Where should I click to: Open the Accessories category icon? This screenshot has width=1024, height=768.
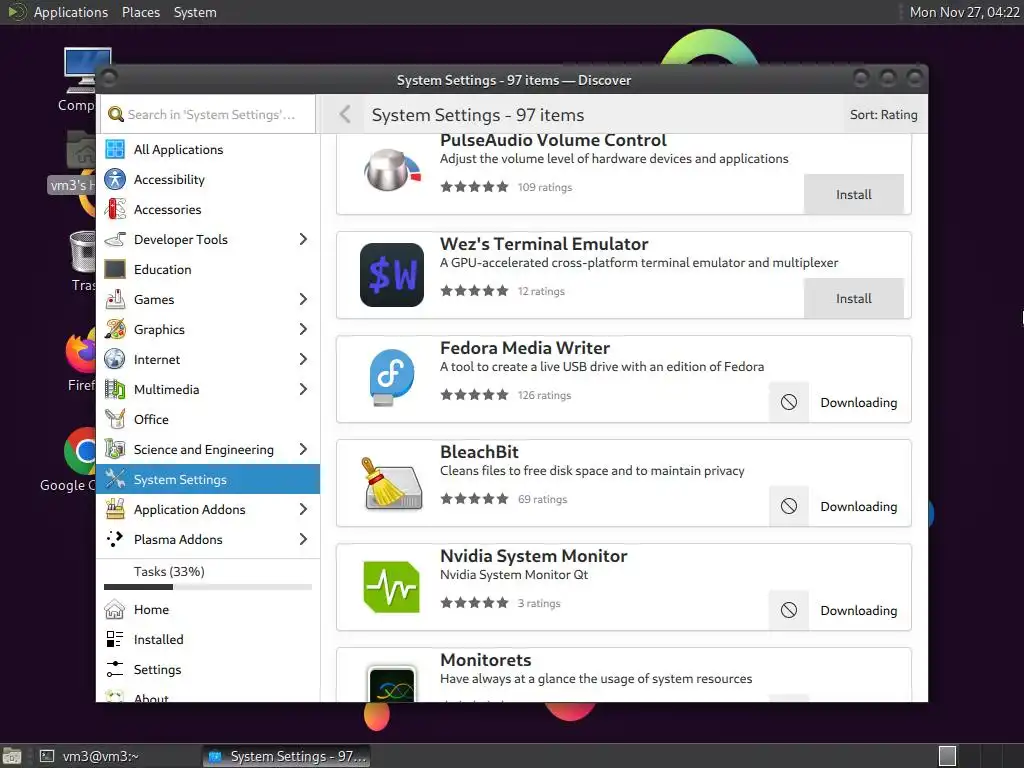tap(115, 210)
